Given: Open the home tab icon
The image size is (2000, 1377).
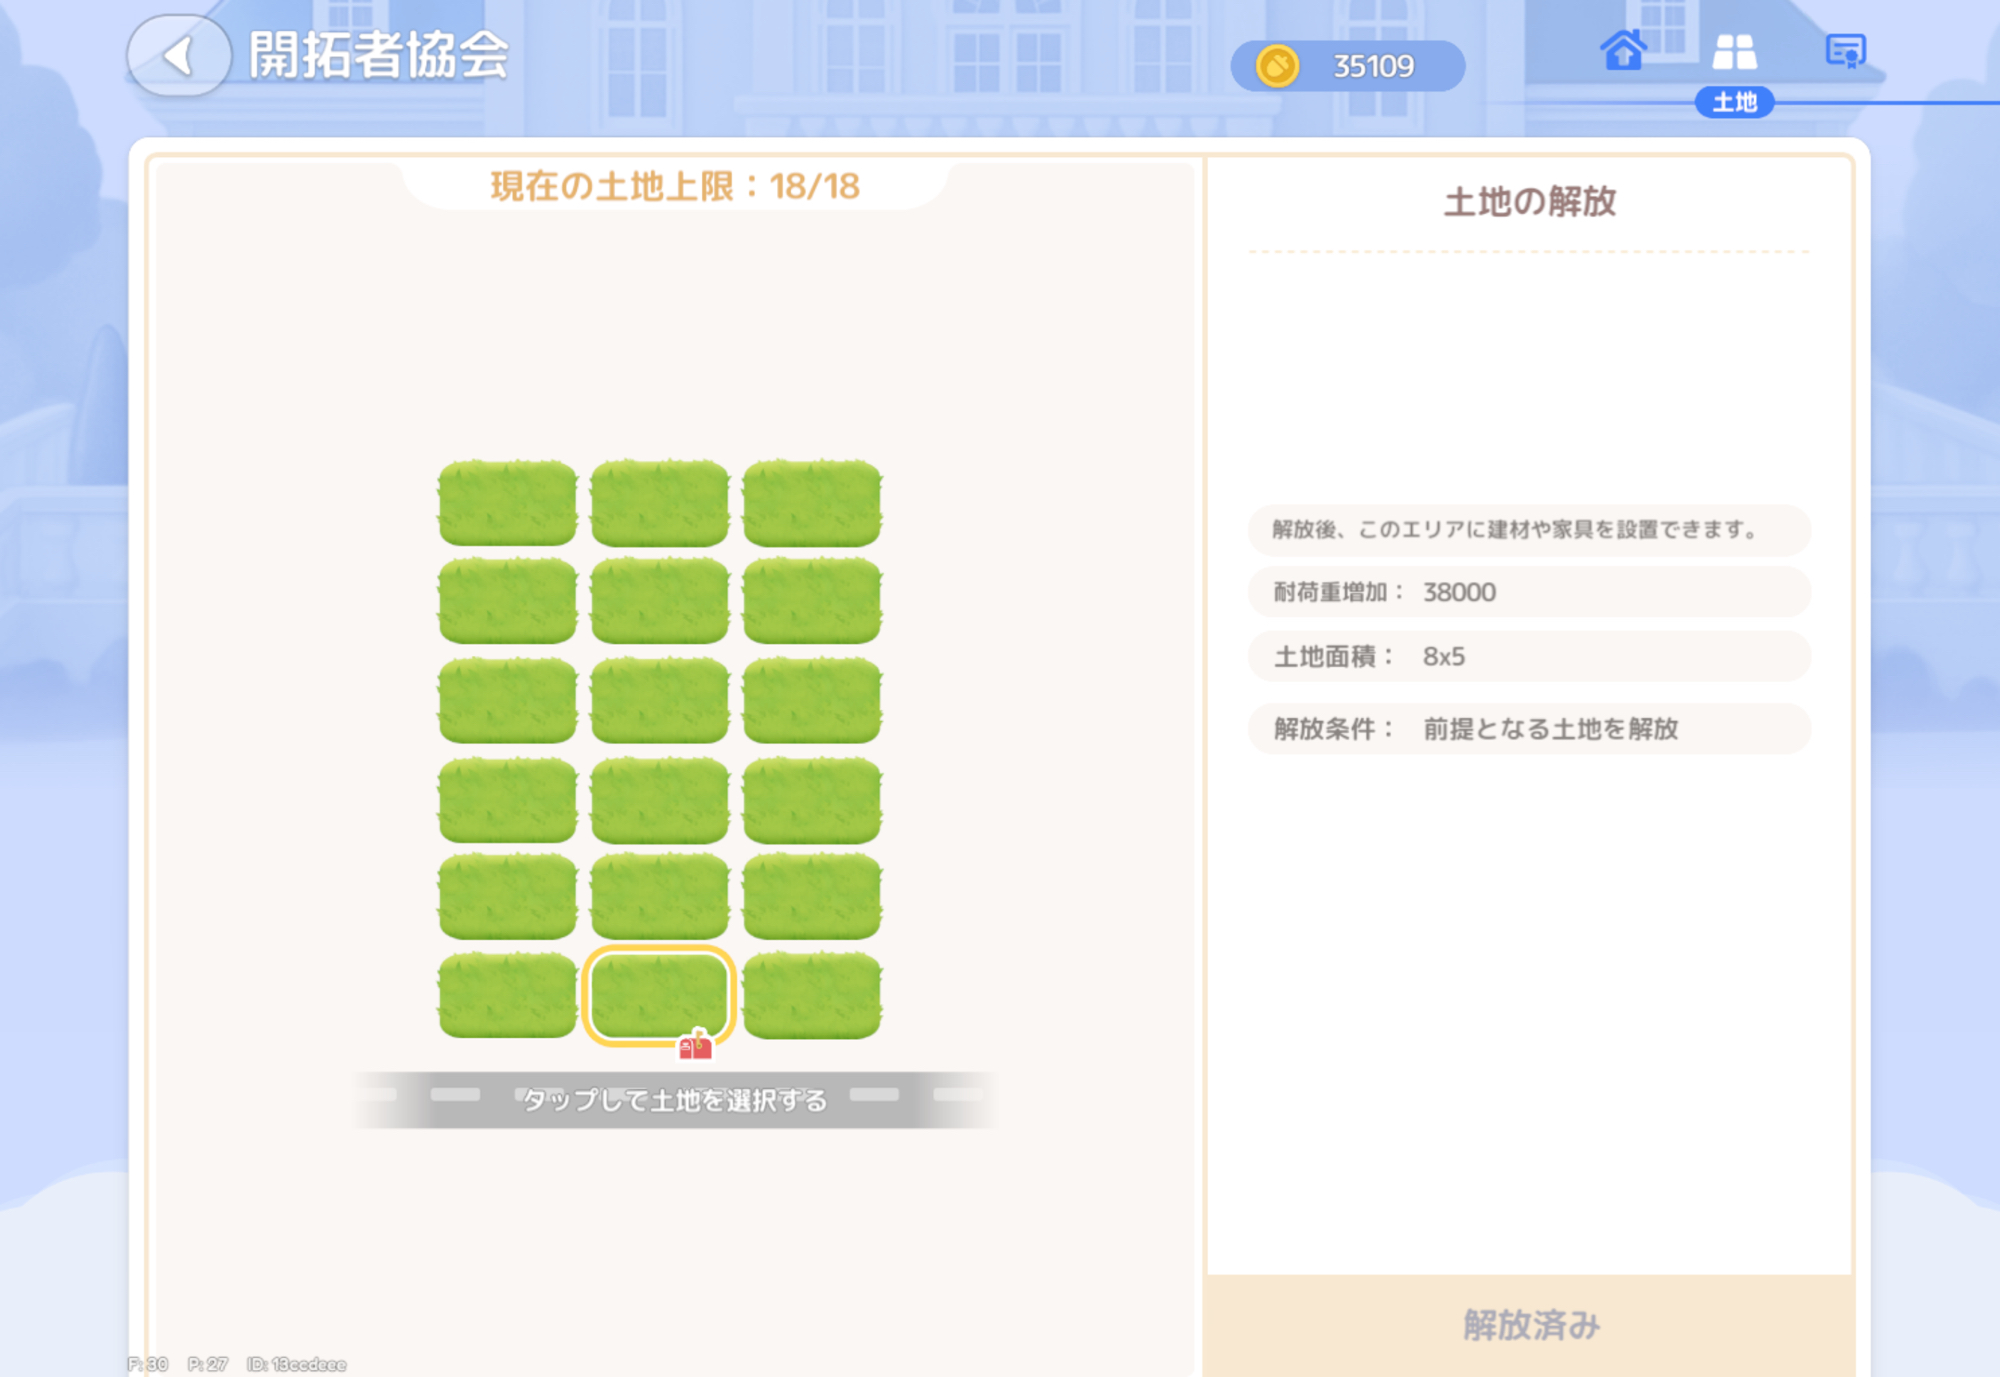Looking at the screenshot, I should point(1622,51).
